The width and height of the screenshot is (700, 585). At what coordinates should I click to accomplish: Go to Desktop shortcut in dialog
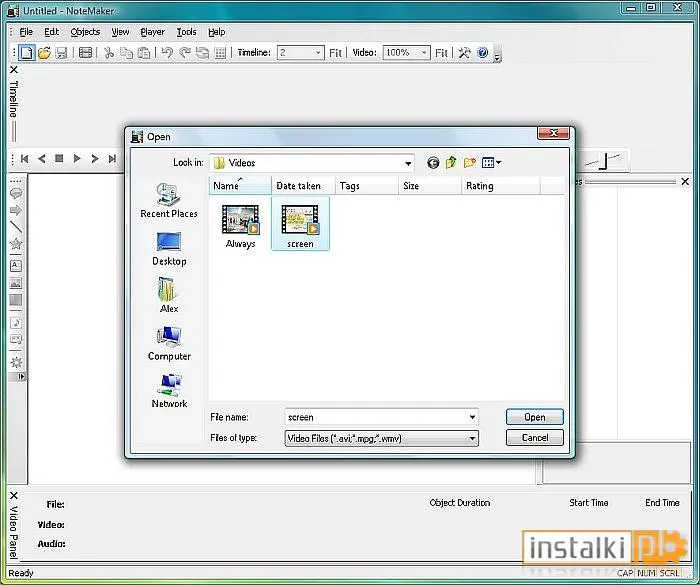(169, 249)
